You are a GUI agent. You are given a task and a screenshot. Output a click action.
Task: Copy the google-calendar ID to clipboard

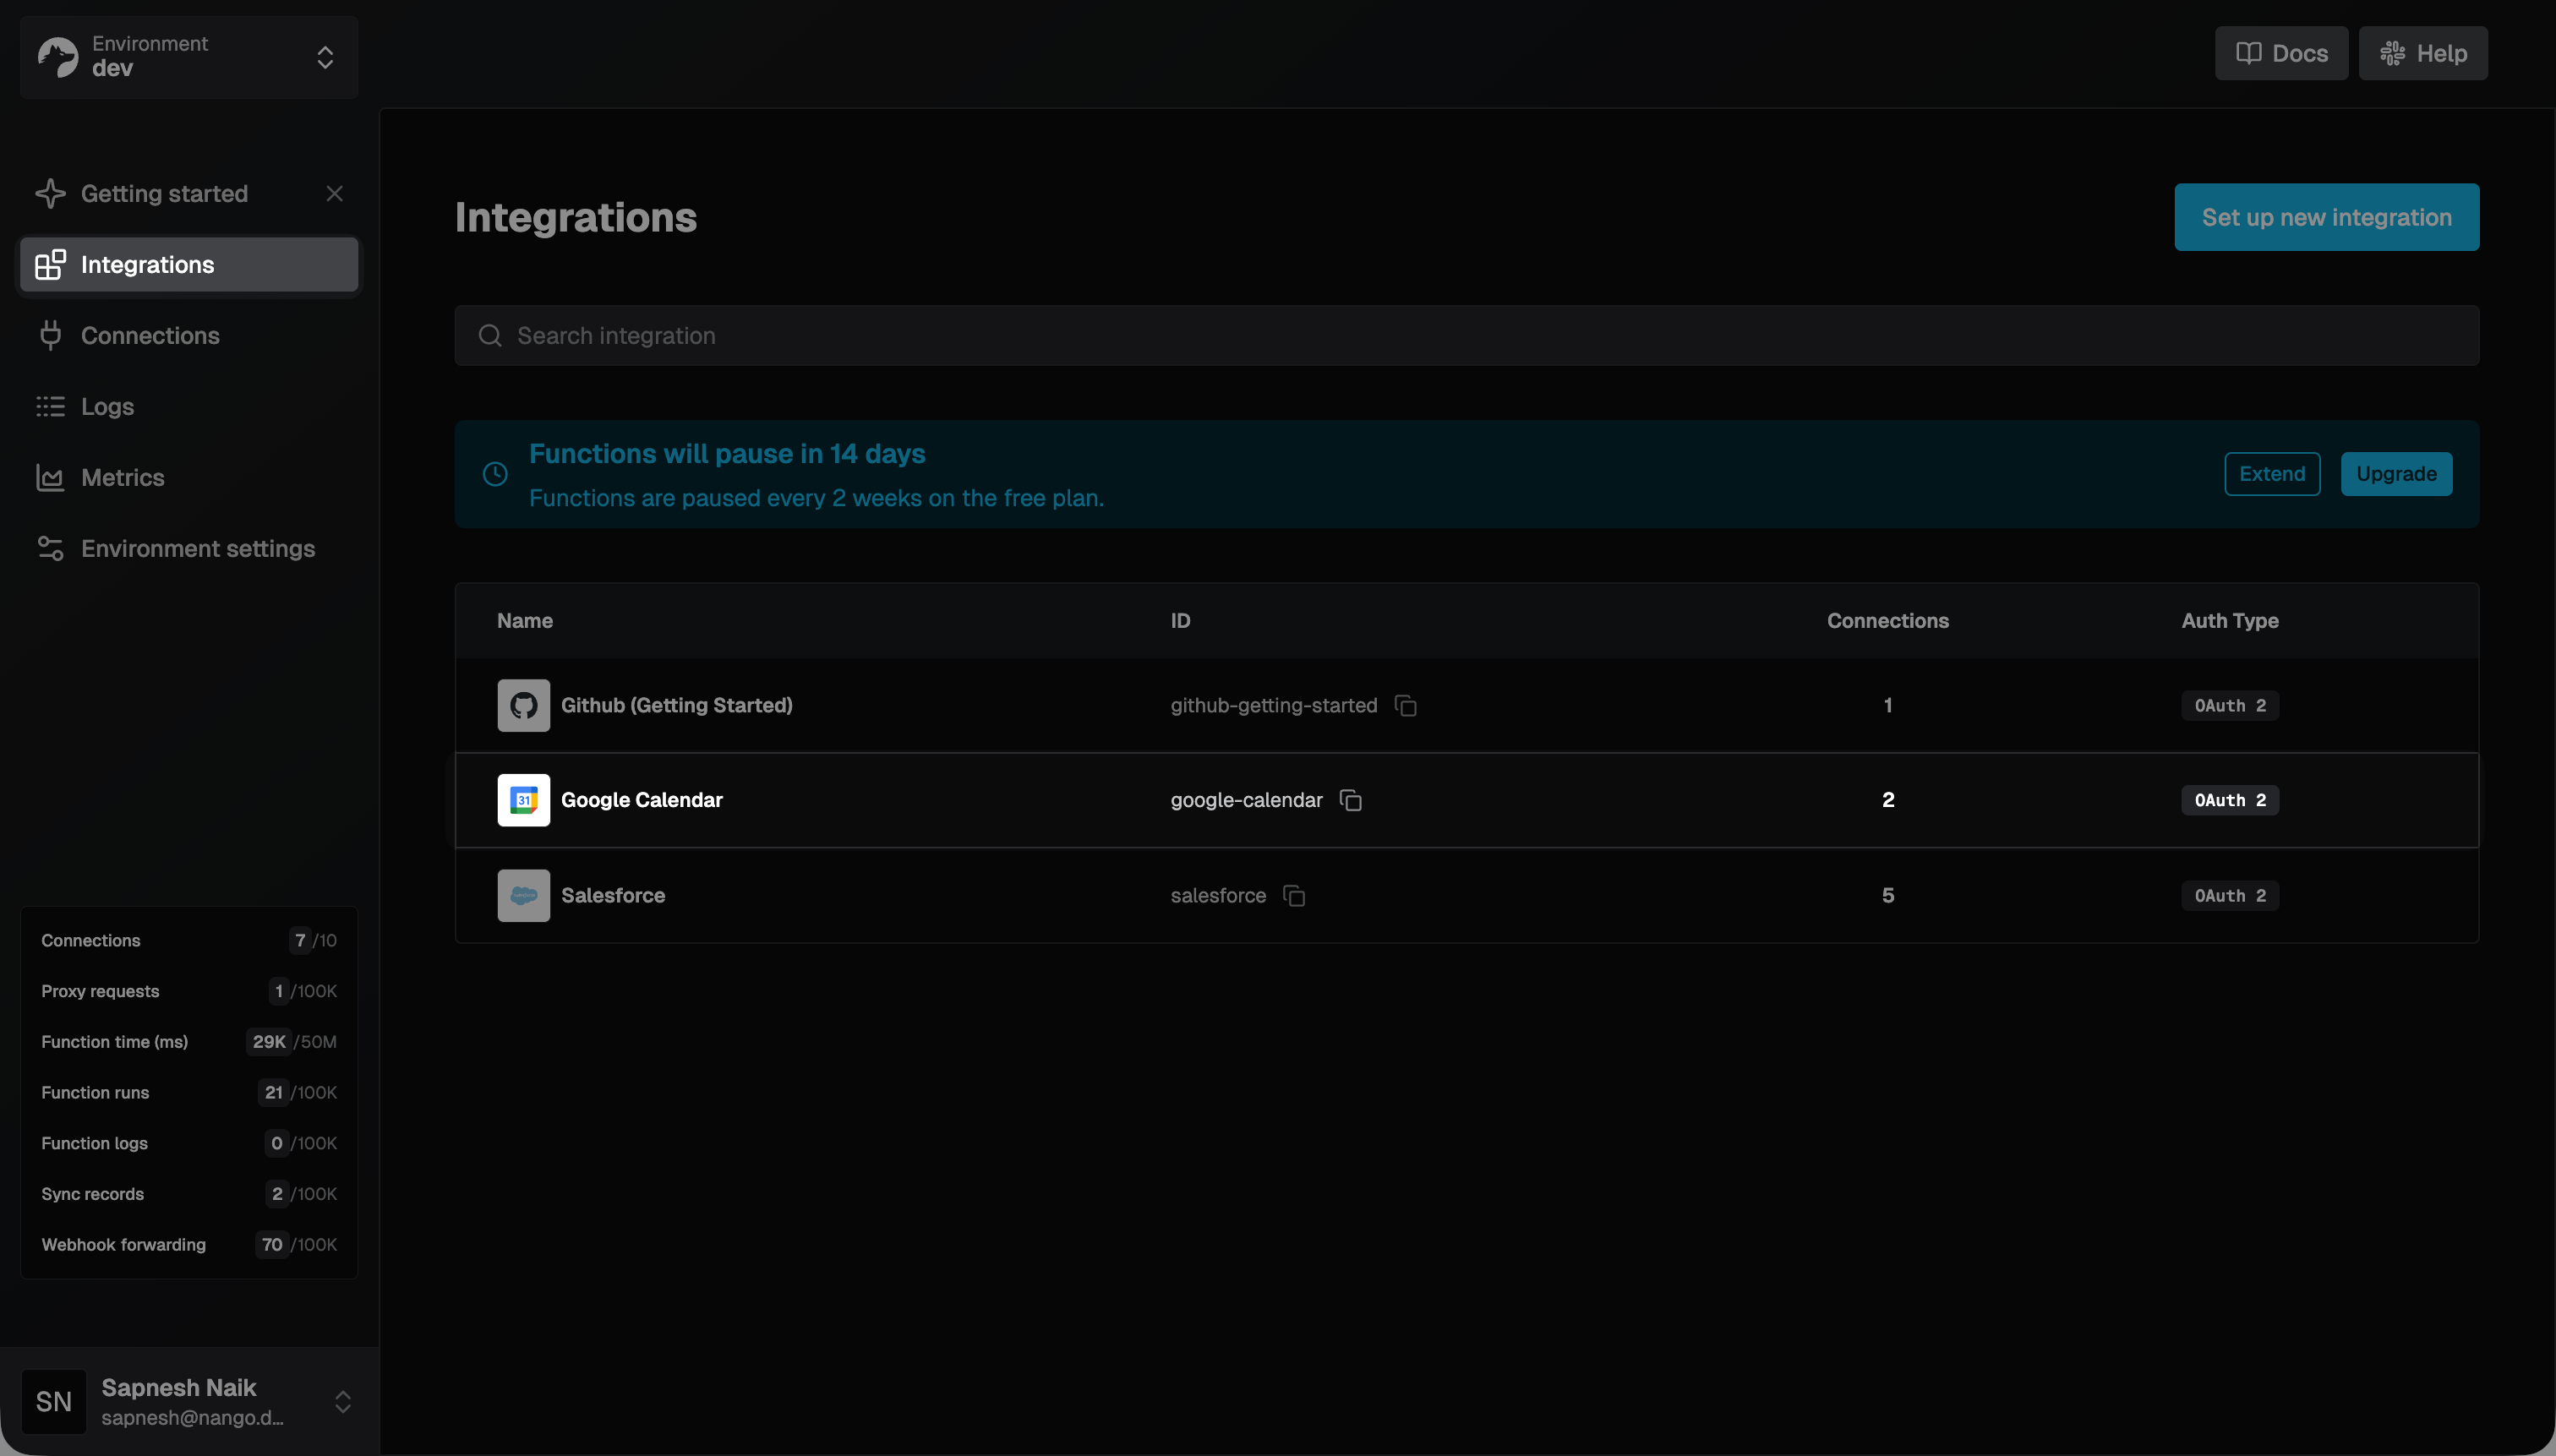point(1350,800)
